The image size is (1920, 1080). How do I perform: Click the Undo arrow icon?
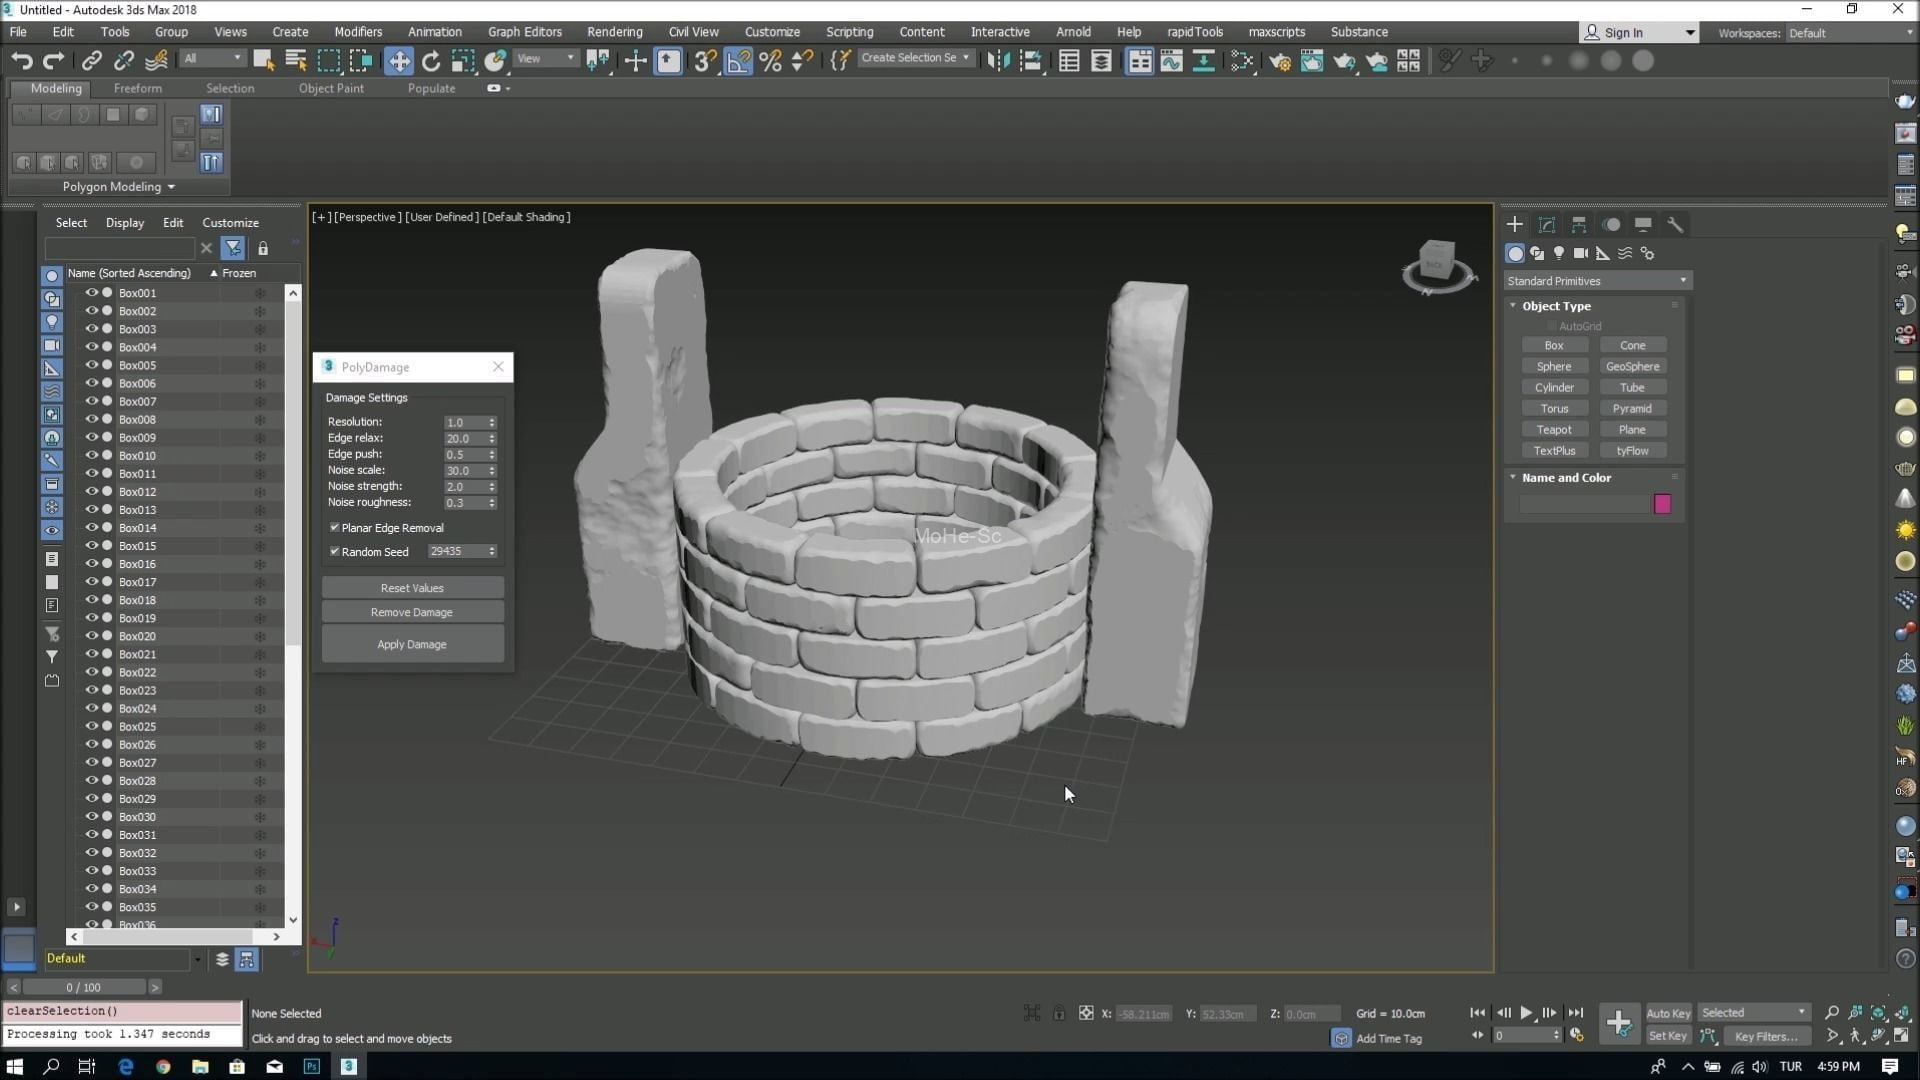point(21,61)
